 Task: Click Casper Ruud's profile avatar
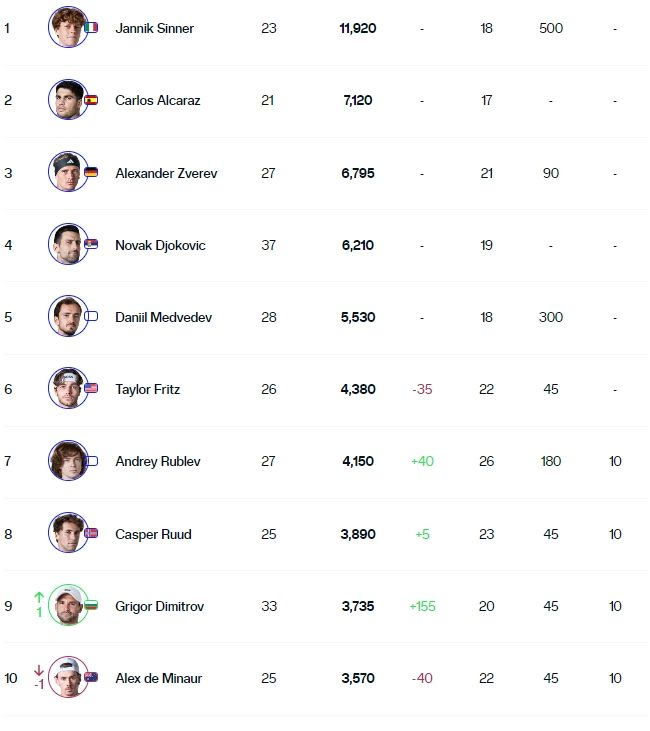click(67, 532)
